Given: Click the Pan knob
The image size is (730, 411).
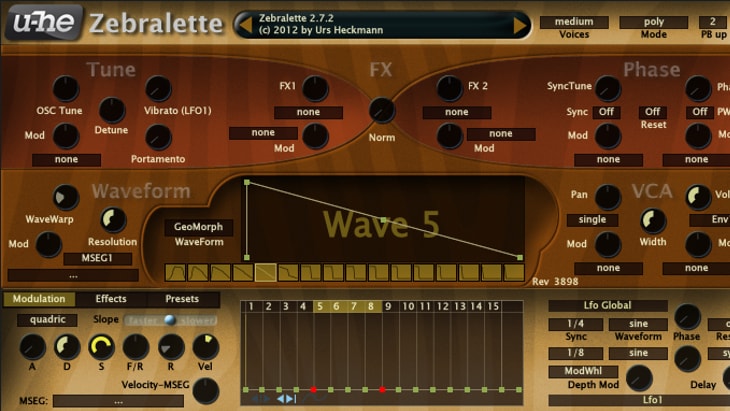Looking at the screenshot, I should (x=608, y=197).
